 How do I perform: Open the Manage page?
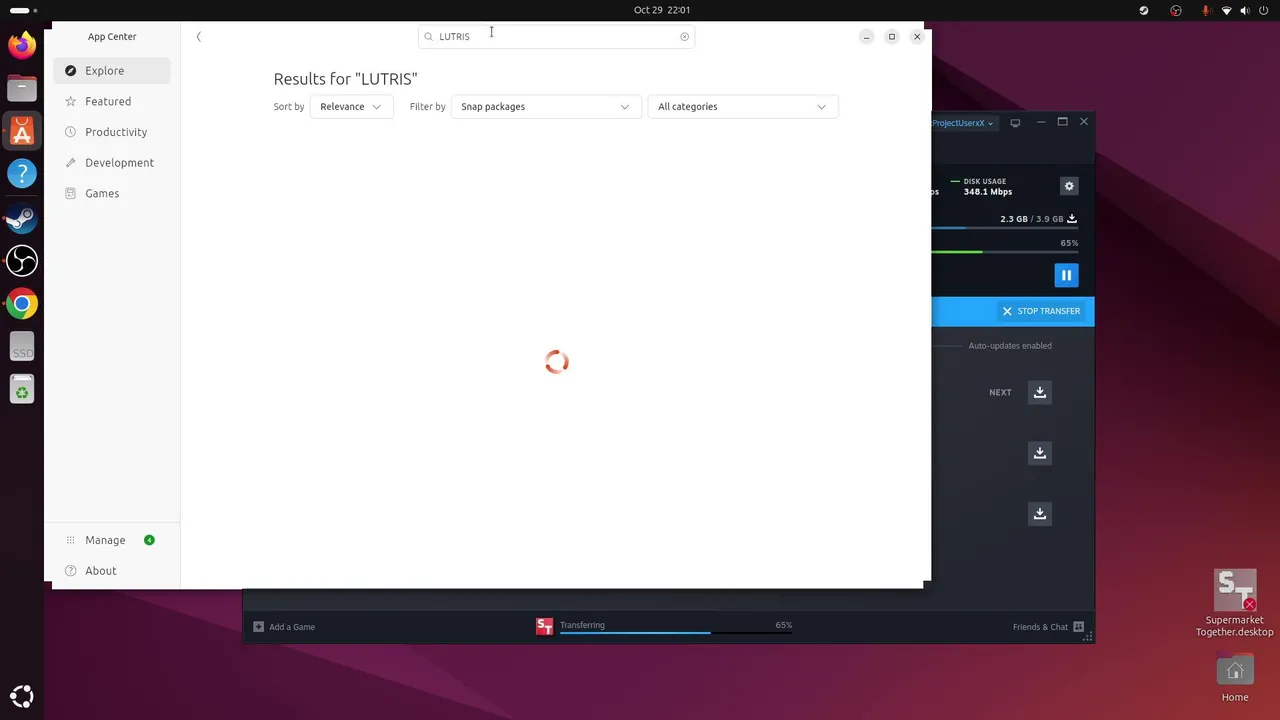pyautogui.click(x=112, y=540)
